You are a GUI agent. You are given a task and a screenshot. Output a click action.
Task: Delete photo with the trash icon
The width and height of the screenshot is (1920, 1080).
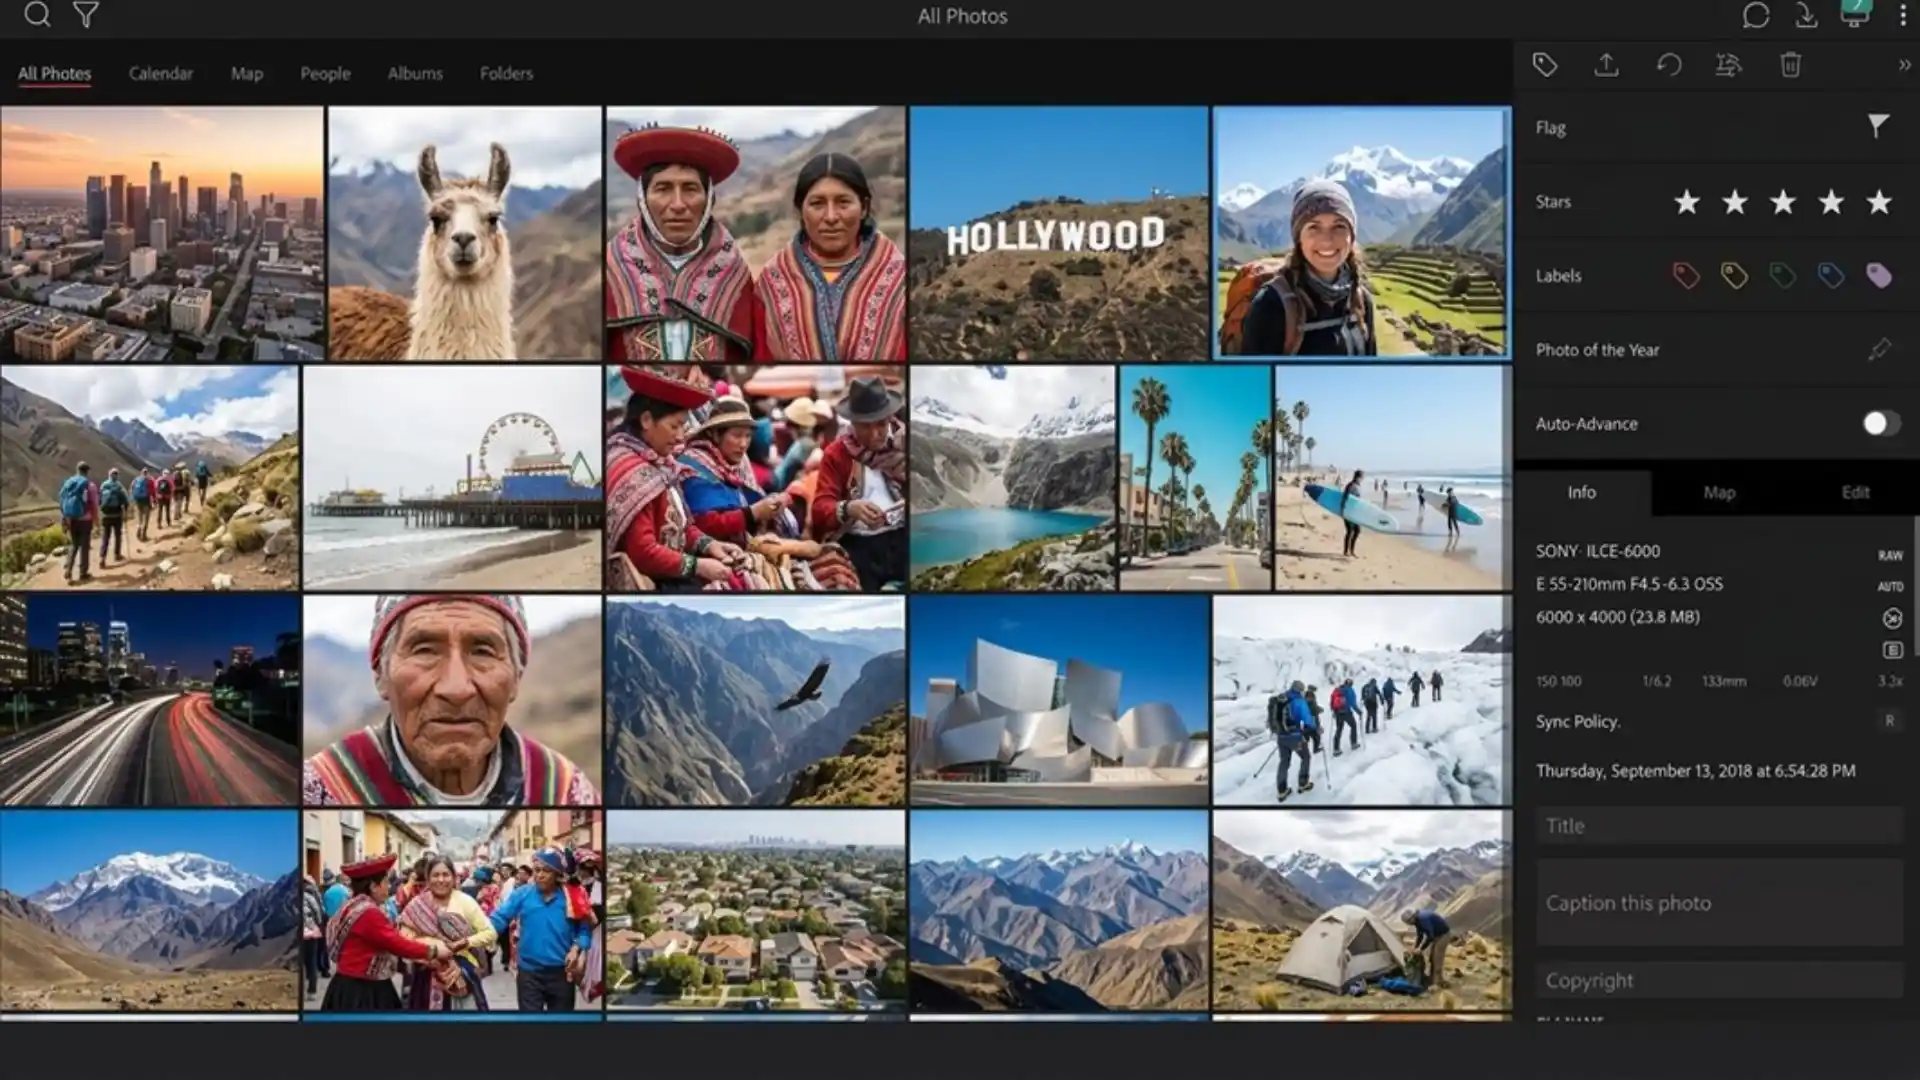tap(1790, 65)
